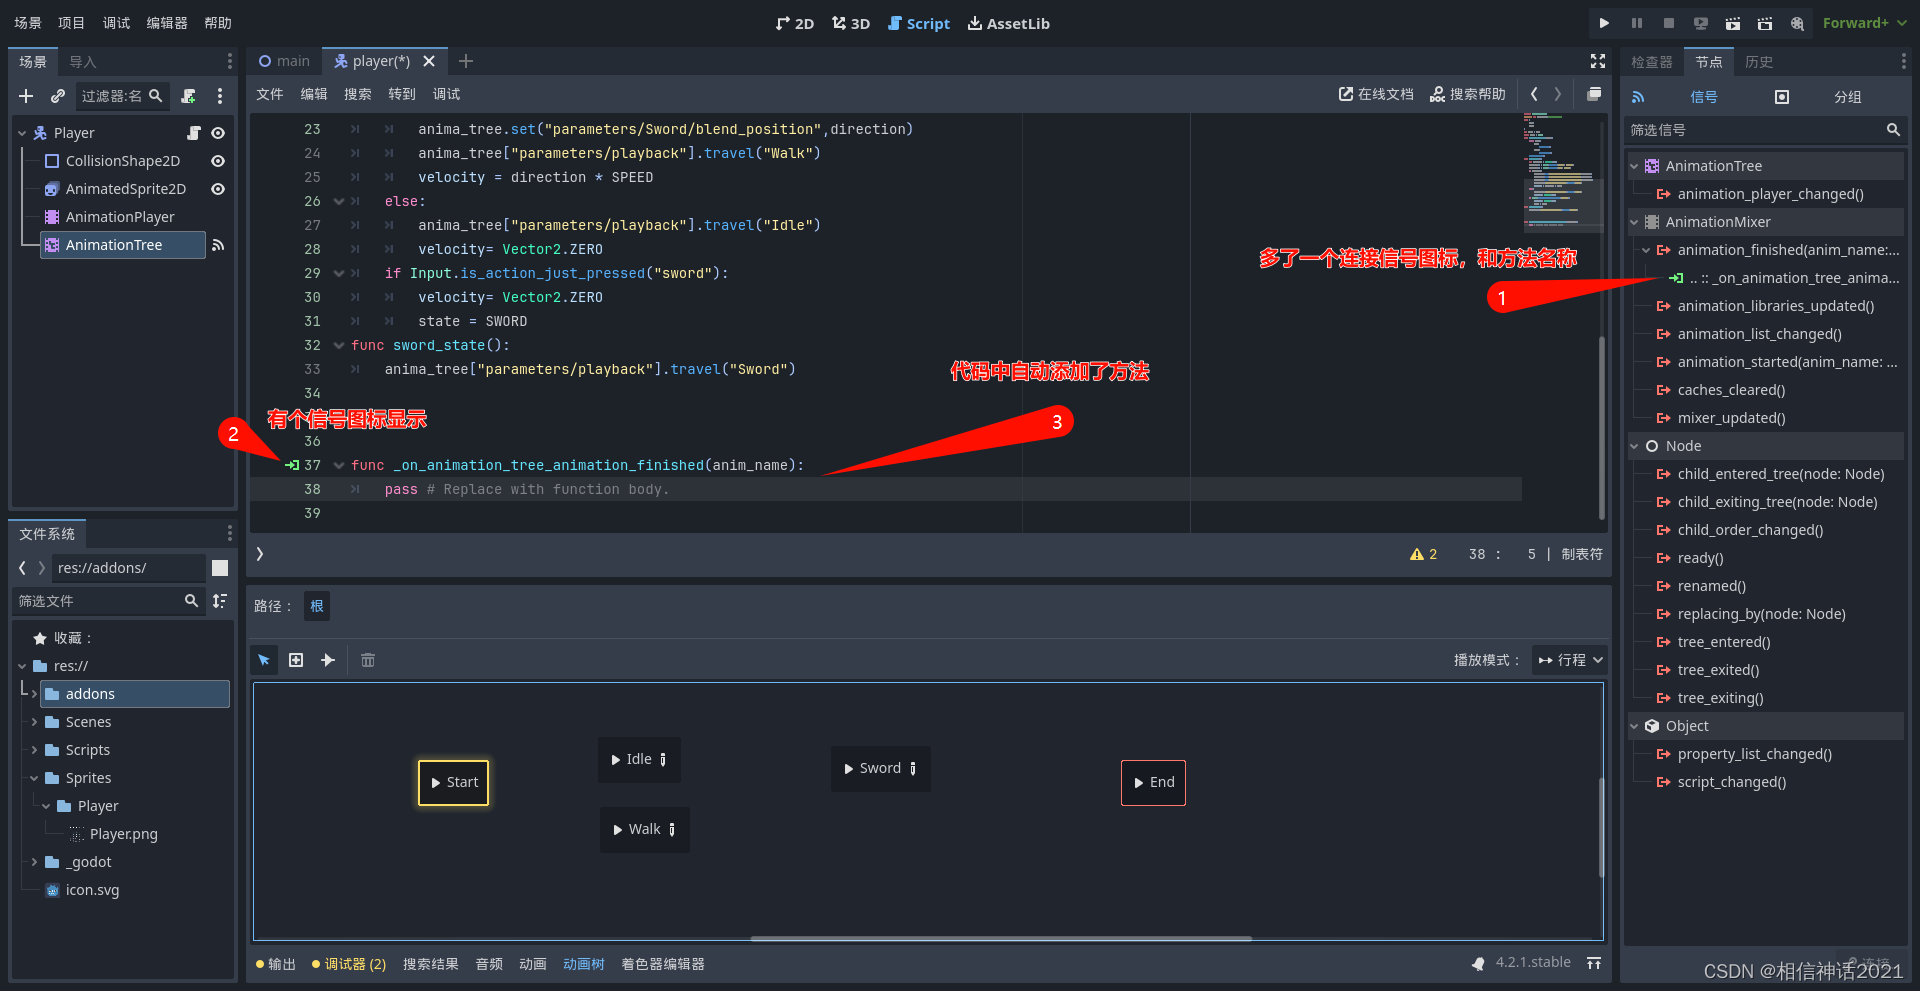Open the 检查器 inspector tab

click(1651, 61)
